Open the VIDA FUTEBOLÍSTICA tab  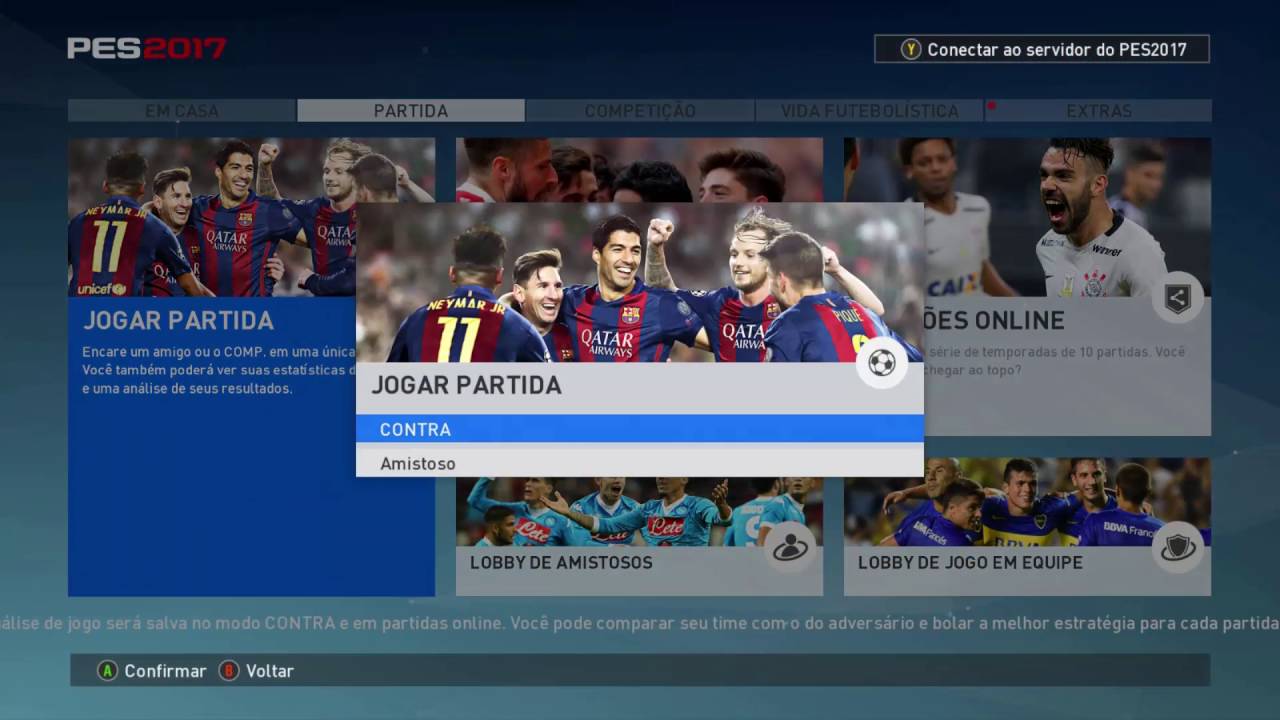pos(869,111)
